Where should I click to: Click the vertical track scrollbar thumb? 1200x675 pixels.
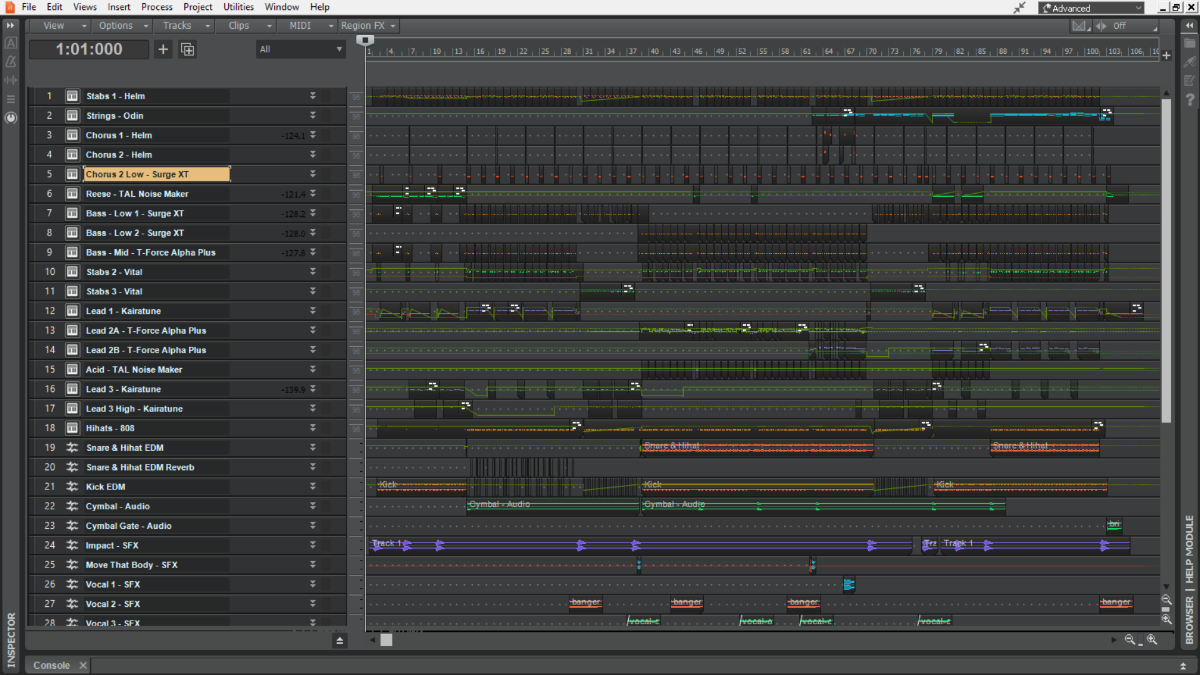click(x=1166, y=260)
